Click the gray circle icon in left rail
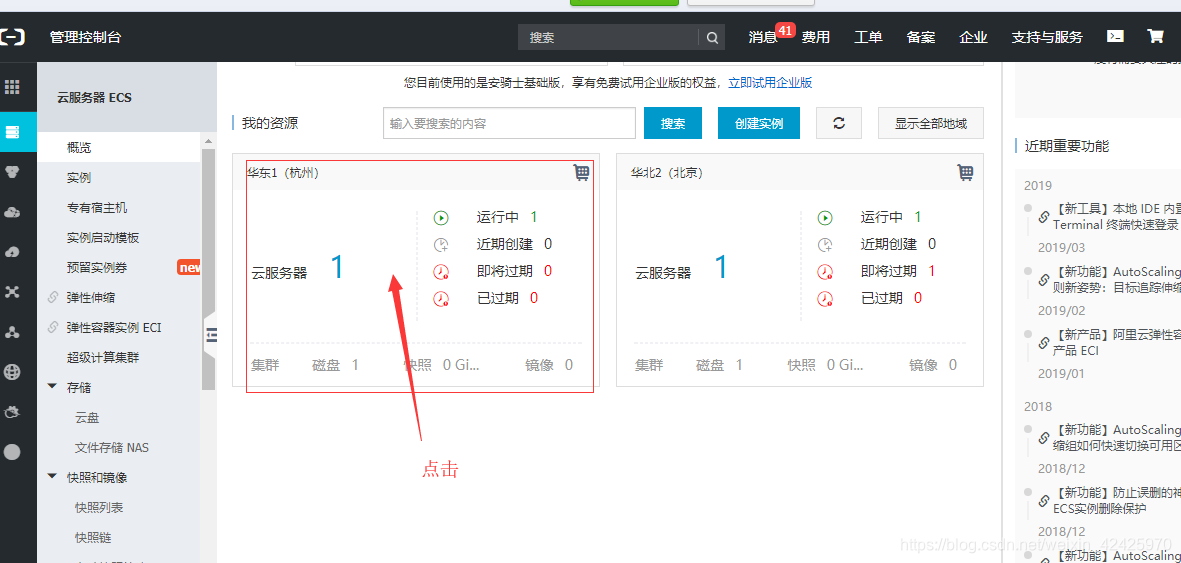Image resolution: width=1181 pixels, height=563 pixels. [12, 452]
